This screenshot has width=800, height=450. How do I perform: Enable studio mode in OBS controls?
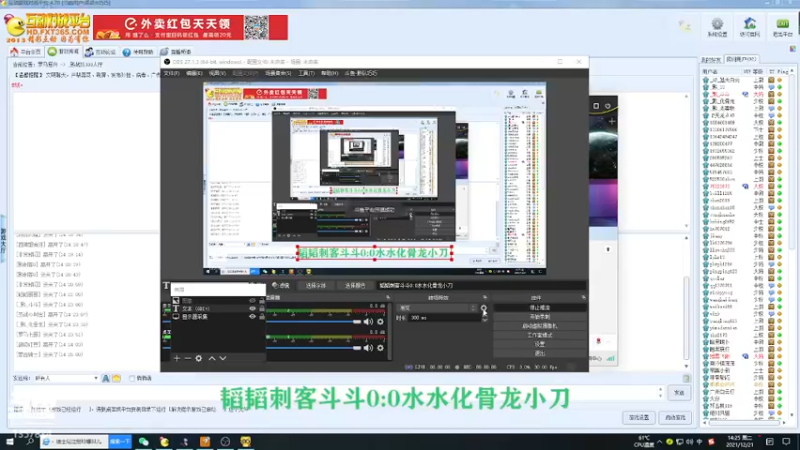[539, 335]
